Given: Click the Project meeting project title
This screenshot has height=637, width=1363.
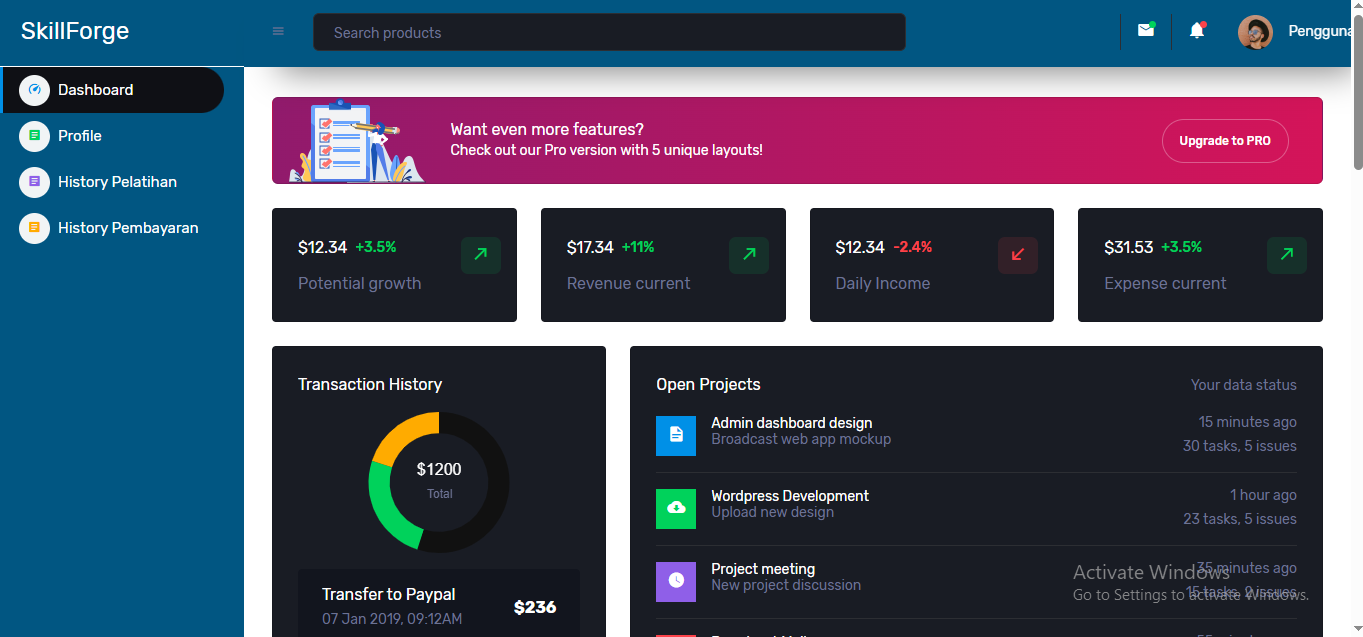Looking at the screenshot, I should pos(763,569).
